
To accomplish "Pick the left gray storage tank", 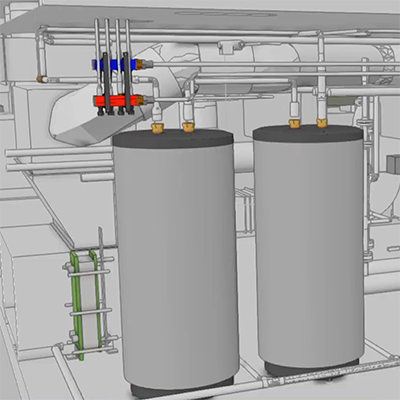I will 175,262.
